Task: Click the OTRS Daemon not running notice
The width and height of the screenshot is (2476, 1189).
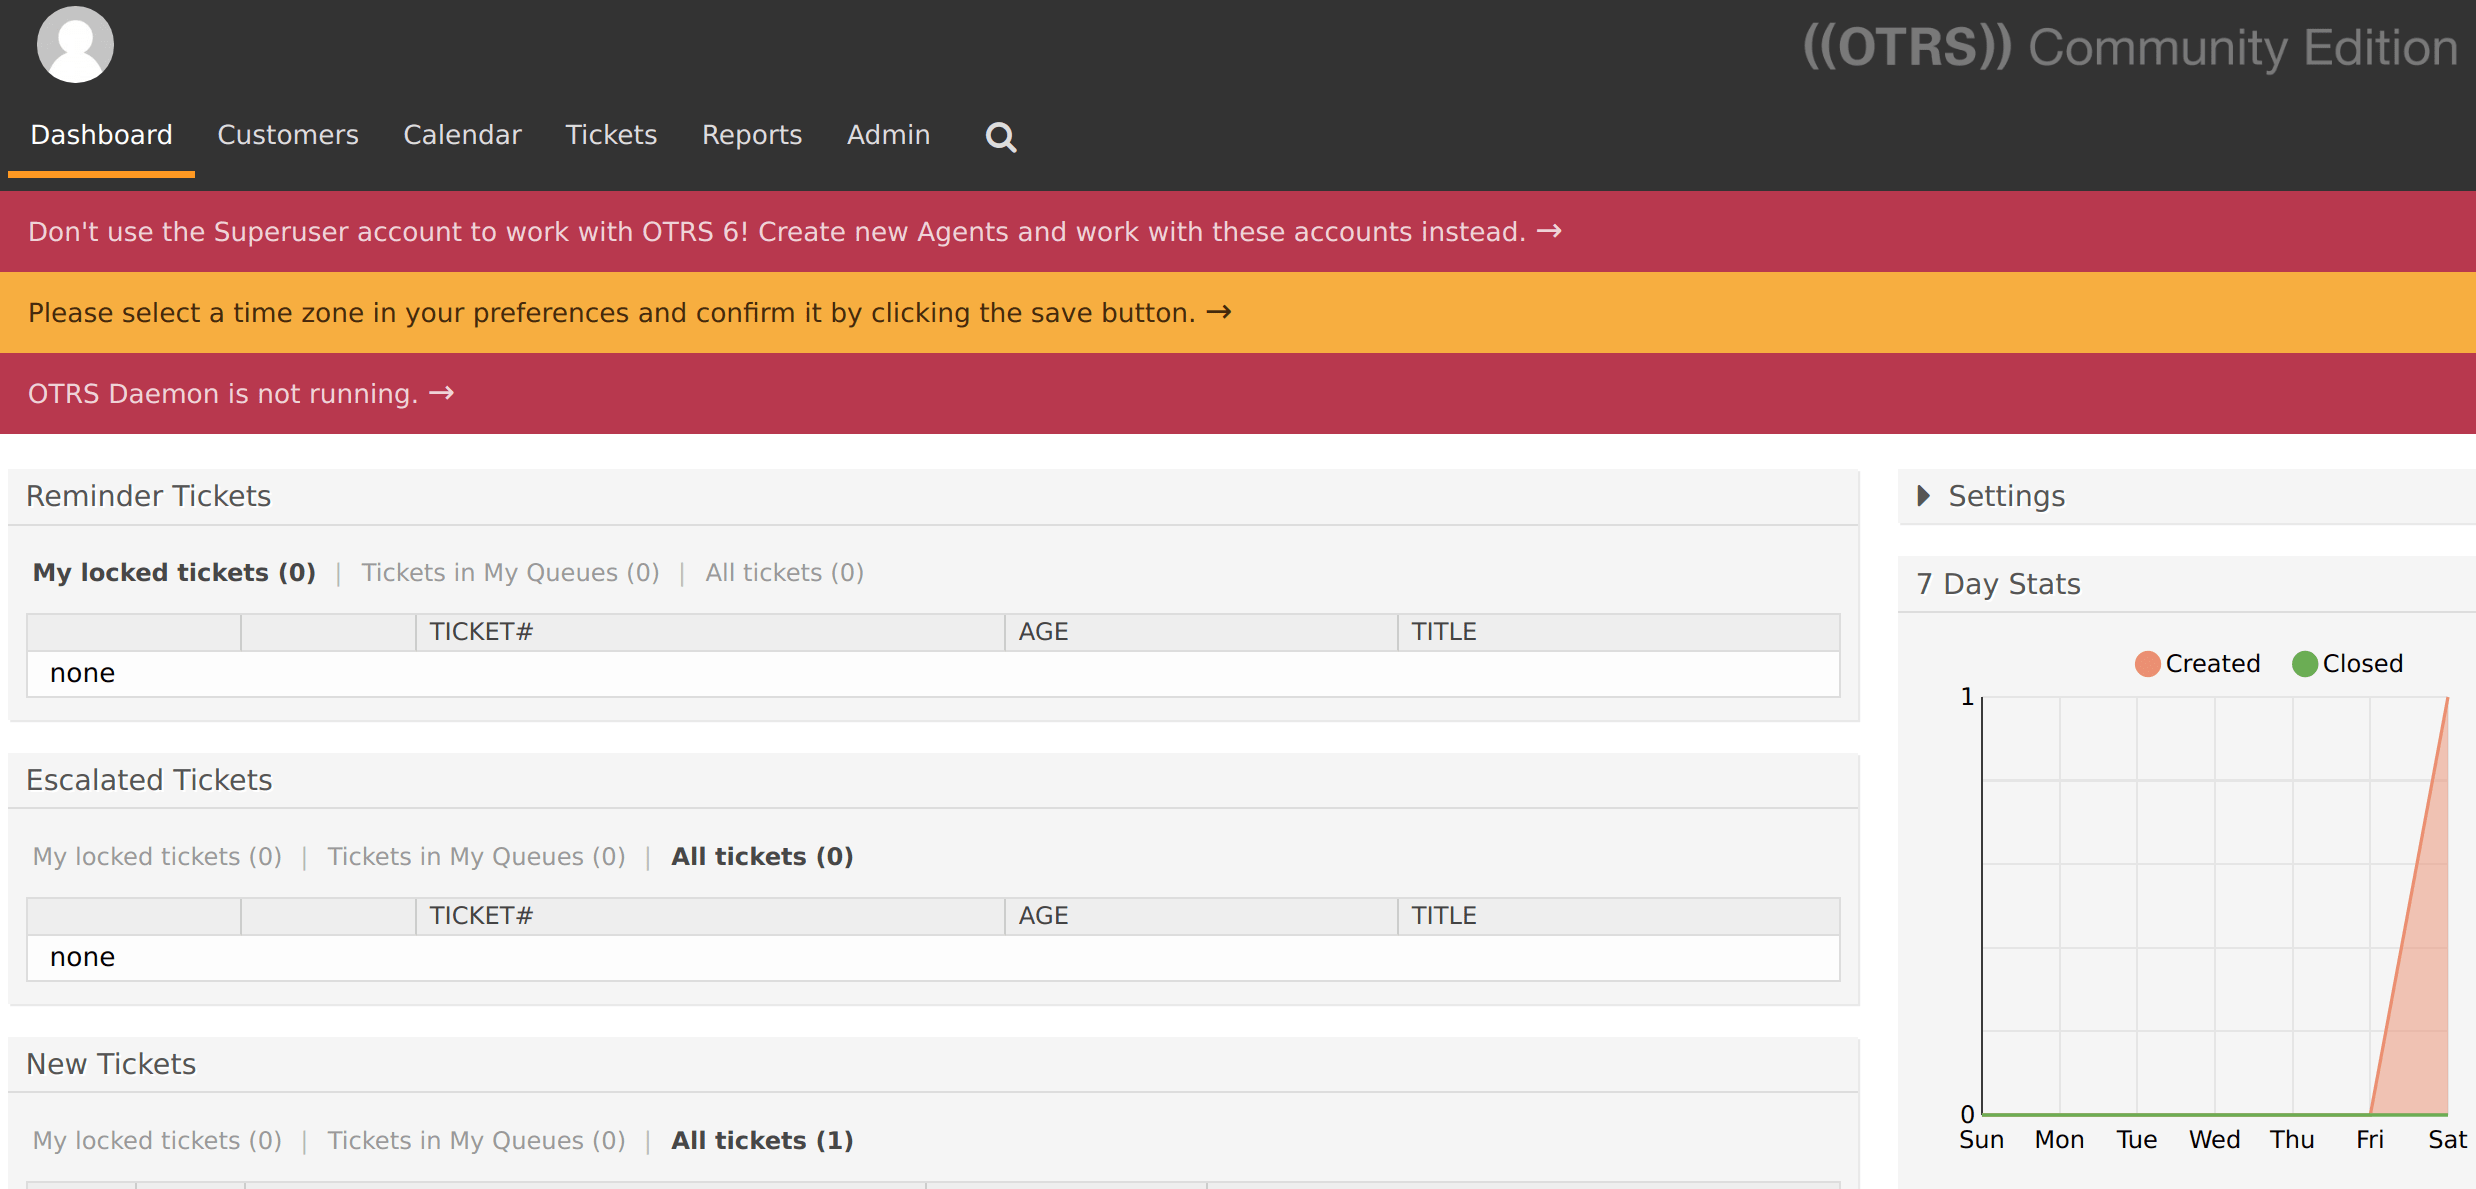Action: click(241, 394)
